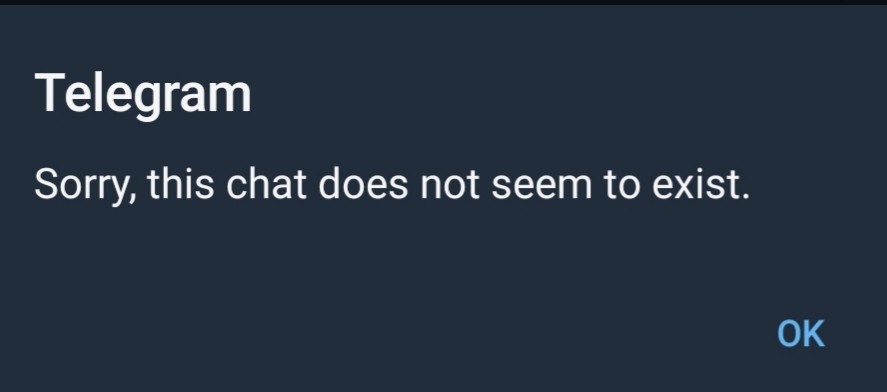Tap the word 'exist.' ending the message
Screen dimensions: 887x392
click(701, 184)
